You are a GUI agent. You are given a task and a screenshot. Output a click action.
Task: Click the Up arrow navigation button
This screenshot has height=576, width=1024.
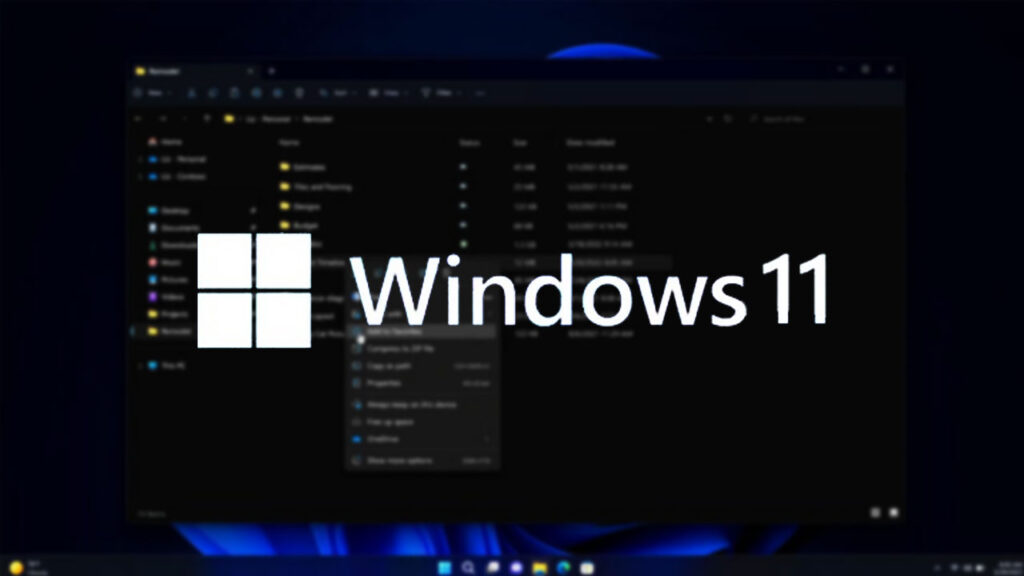[x=207, y=118]
